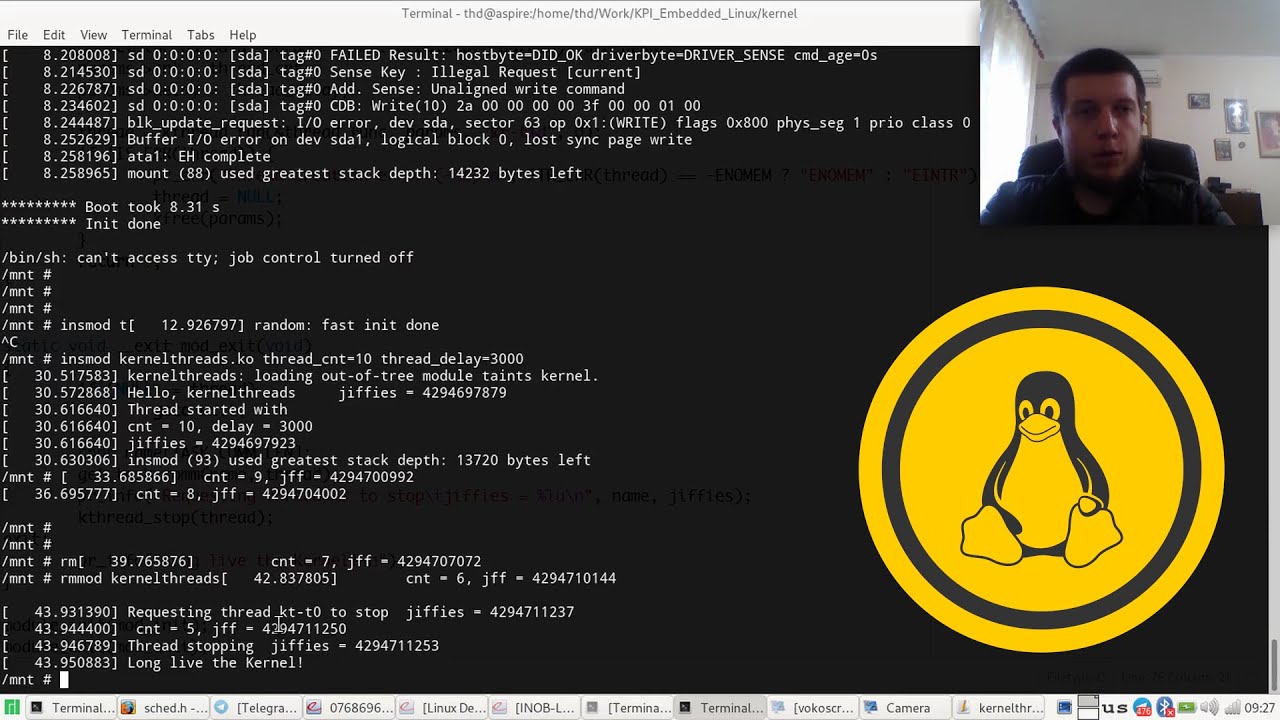This screenshot has width=1280, height=720.
Task: Click the webcam overlay video
Action: coord(1130,112)
